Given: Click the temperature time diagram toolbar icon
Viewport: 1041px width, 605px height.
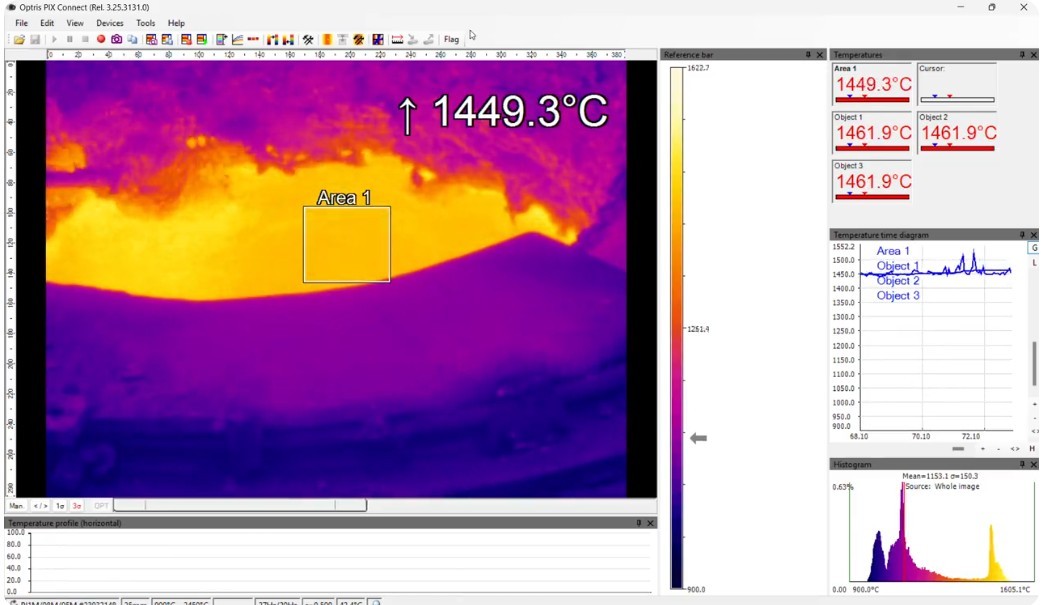Looking at the screenshot, I should 237,39.
